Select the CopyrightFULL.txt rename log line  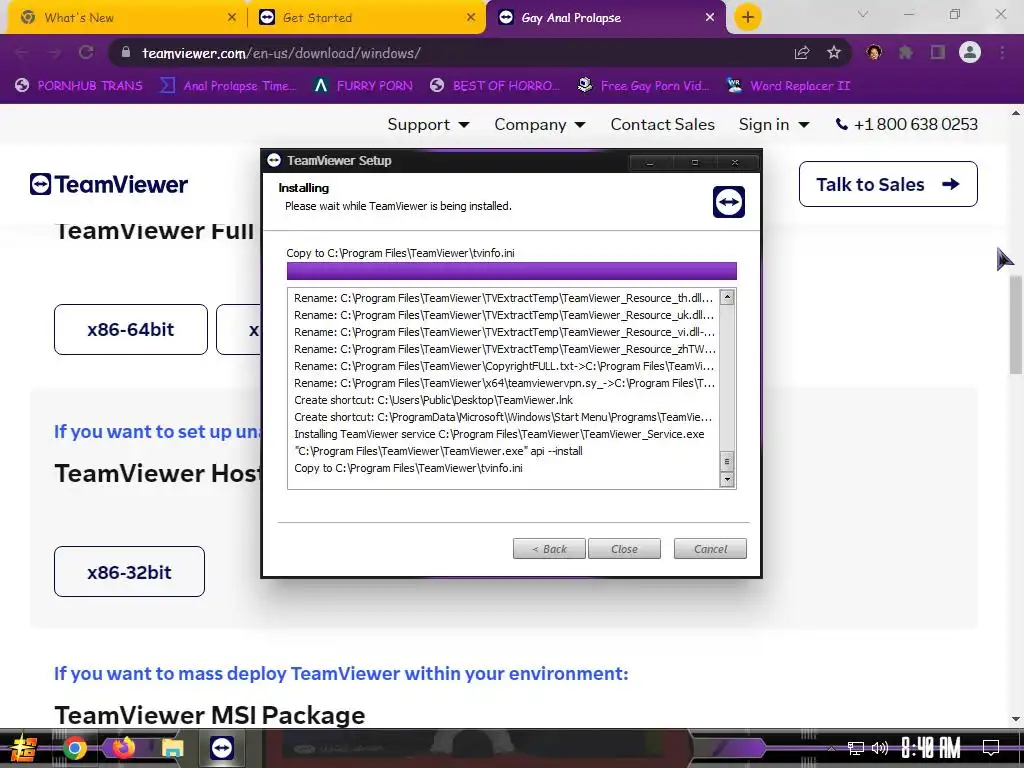(504, 366)
